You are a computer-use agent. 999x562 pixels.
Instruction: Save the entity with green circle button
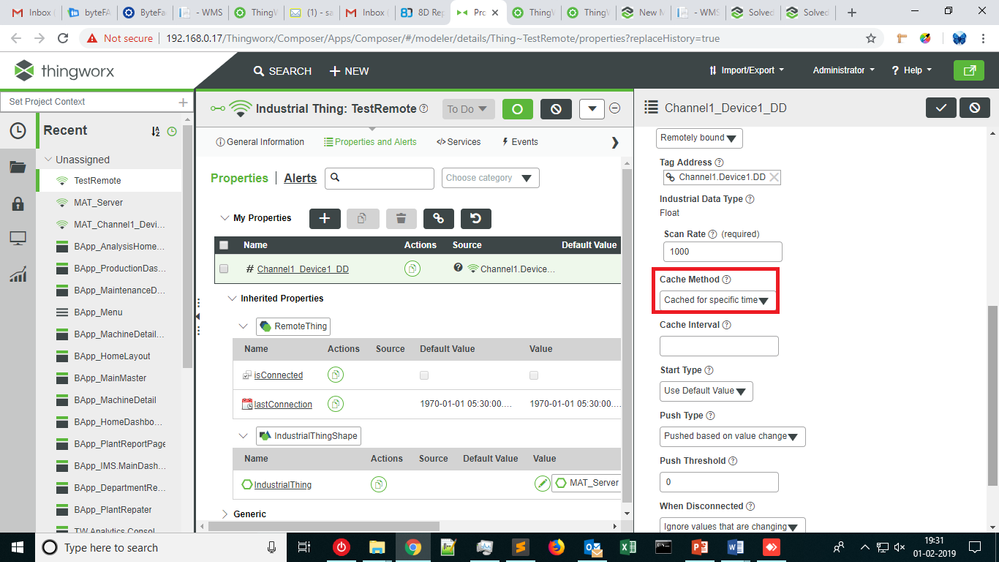coord(517,109)
